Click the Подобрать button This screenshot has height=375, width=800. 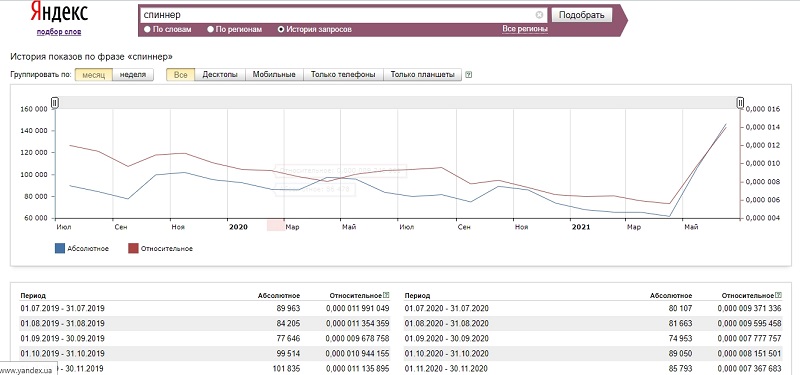tap(582, 15)
